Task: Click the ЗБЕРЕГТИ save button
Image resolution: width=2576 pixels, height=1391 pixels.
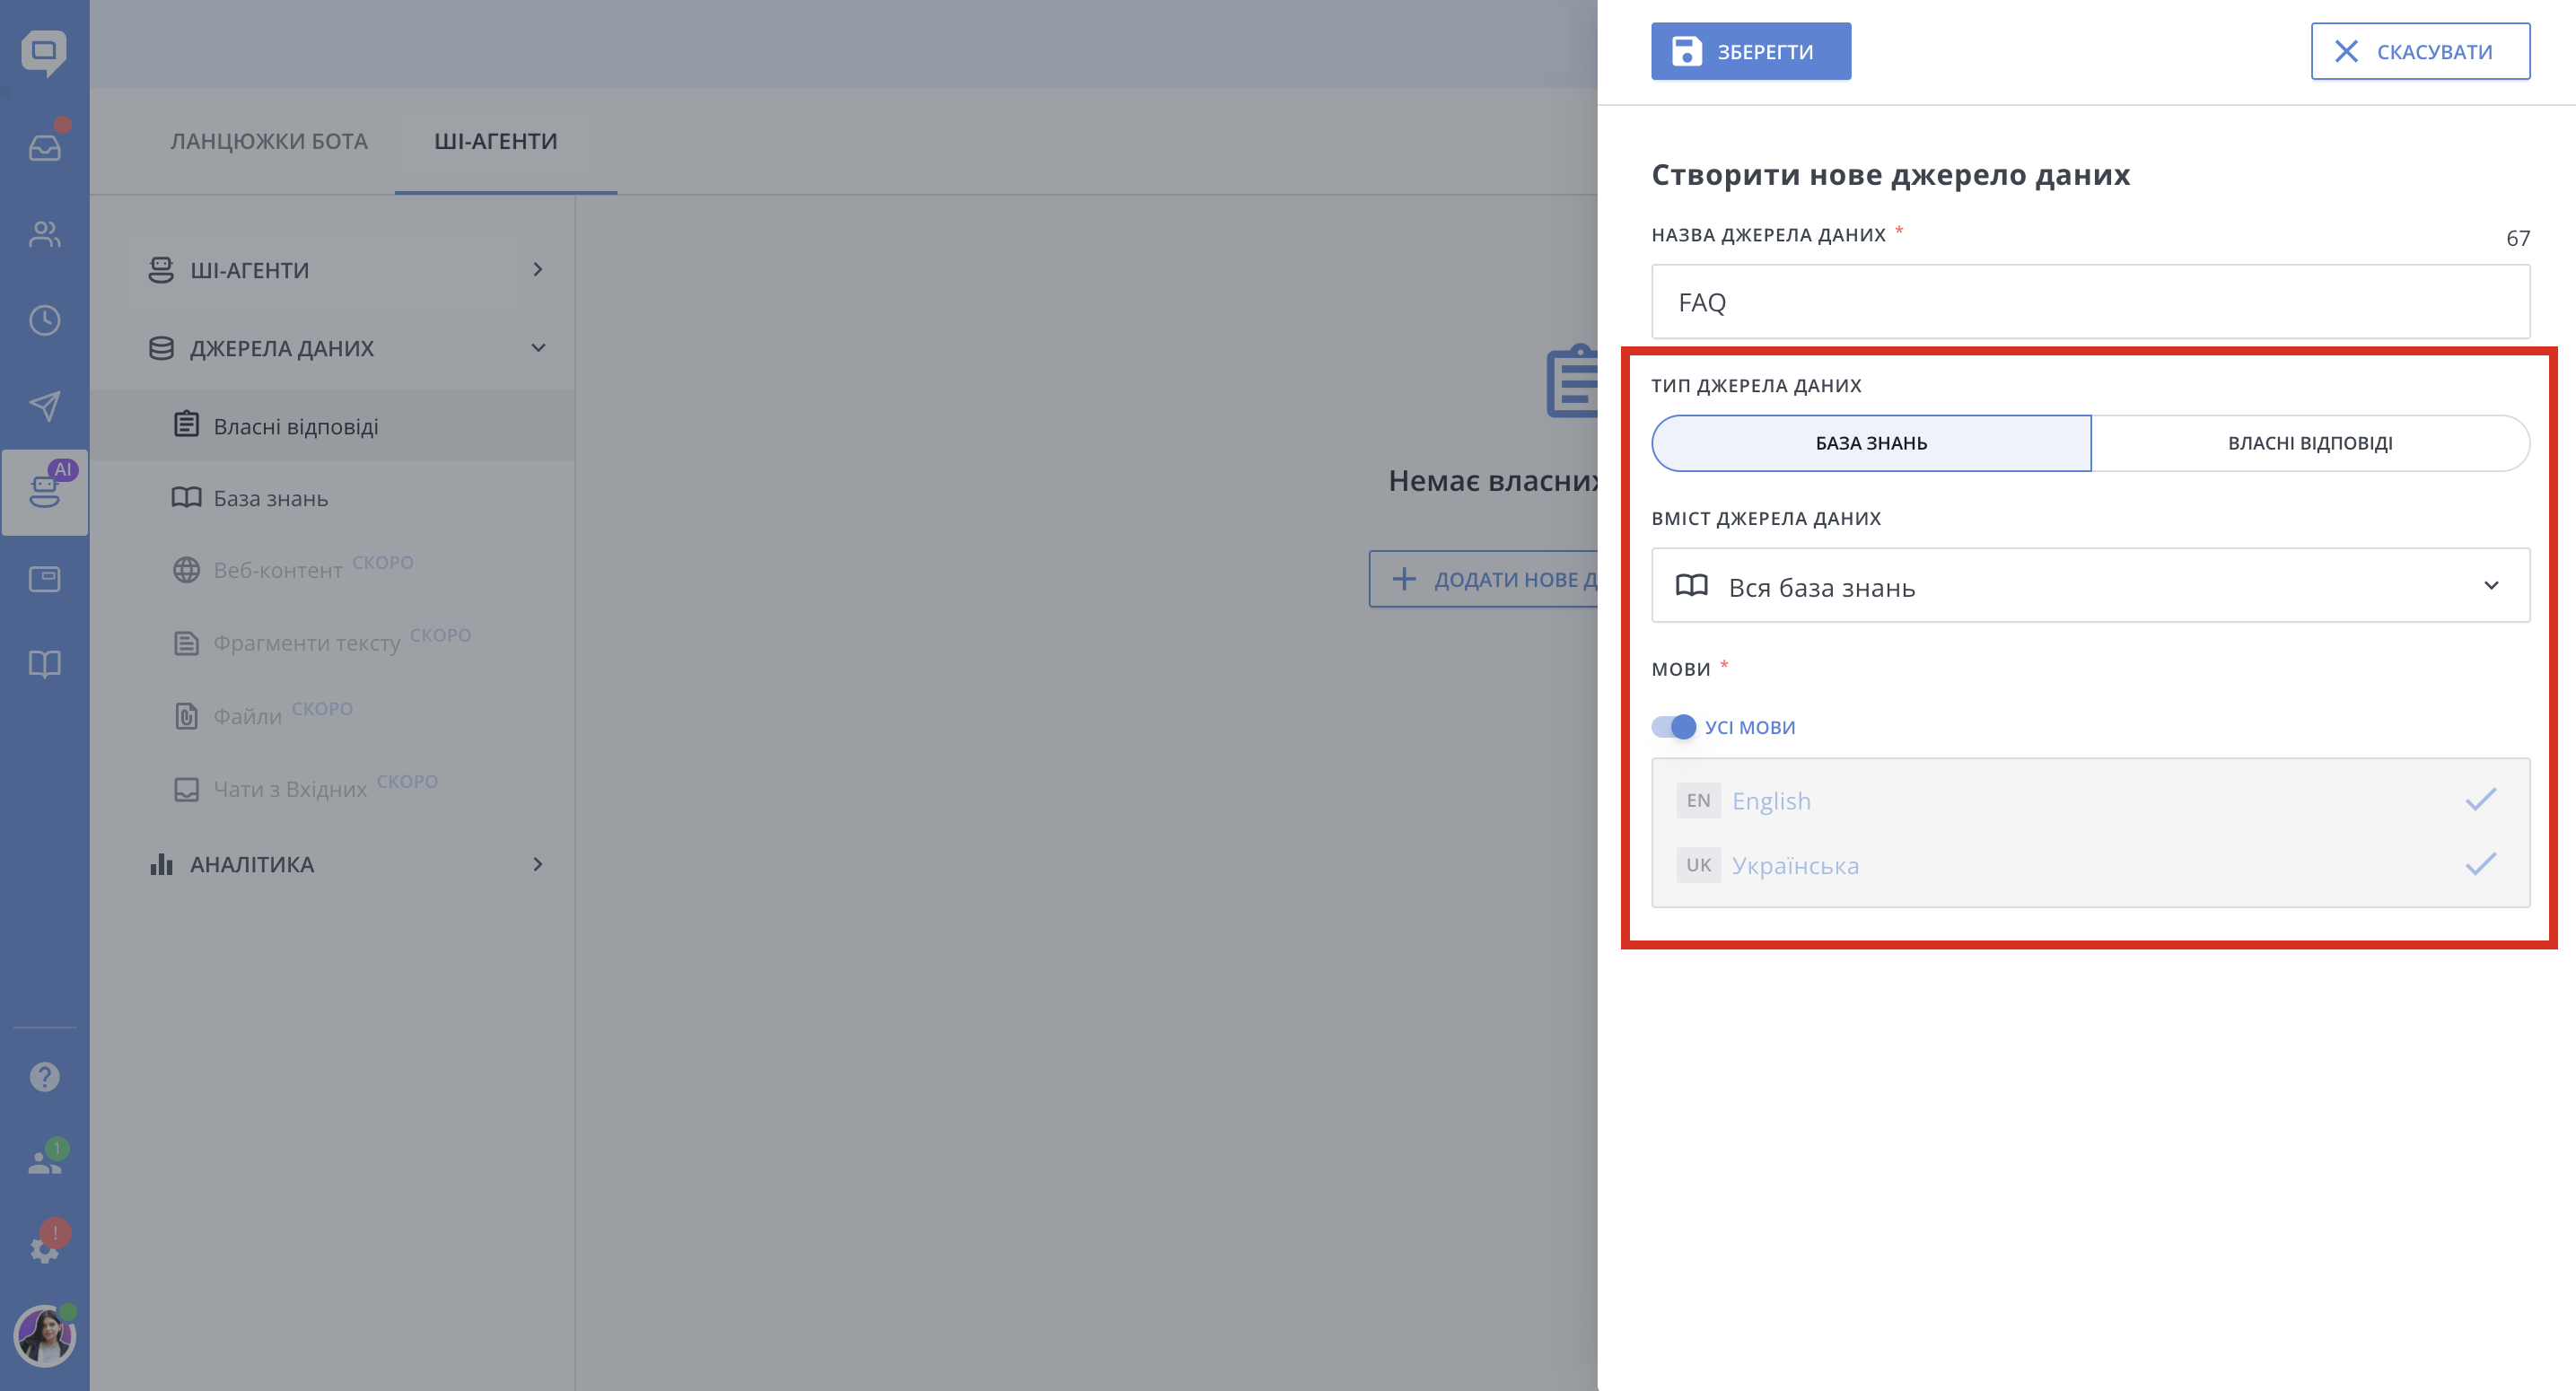Action: click(1750, 51)
